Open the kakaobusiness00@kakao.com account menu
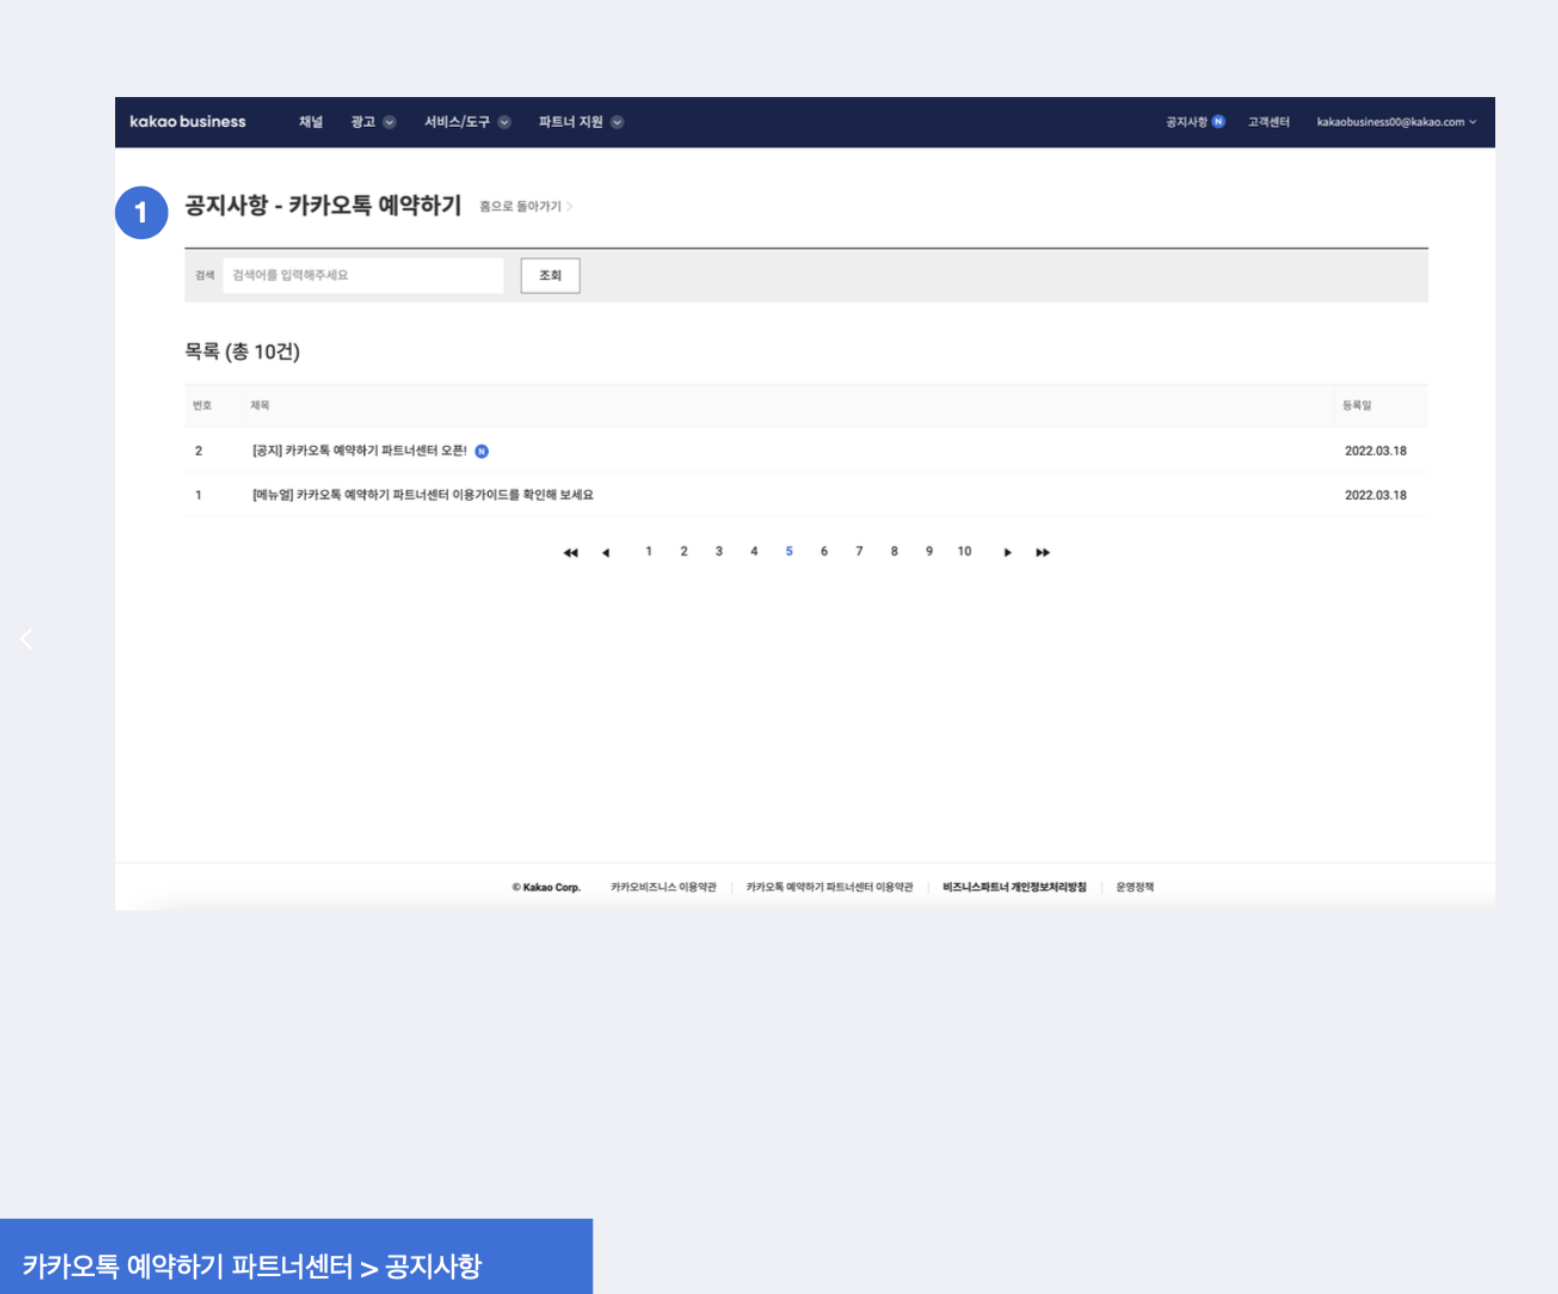The width and height of the screenshot is (1558, 1294). click(x=1395, y=122)
